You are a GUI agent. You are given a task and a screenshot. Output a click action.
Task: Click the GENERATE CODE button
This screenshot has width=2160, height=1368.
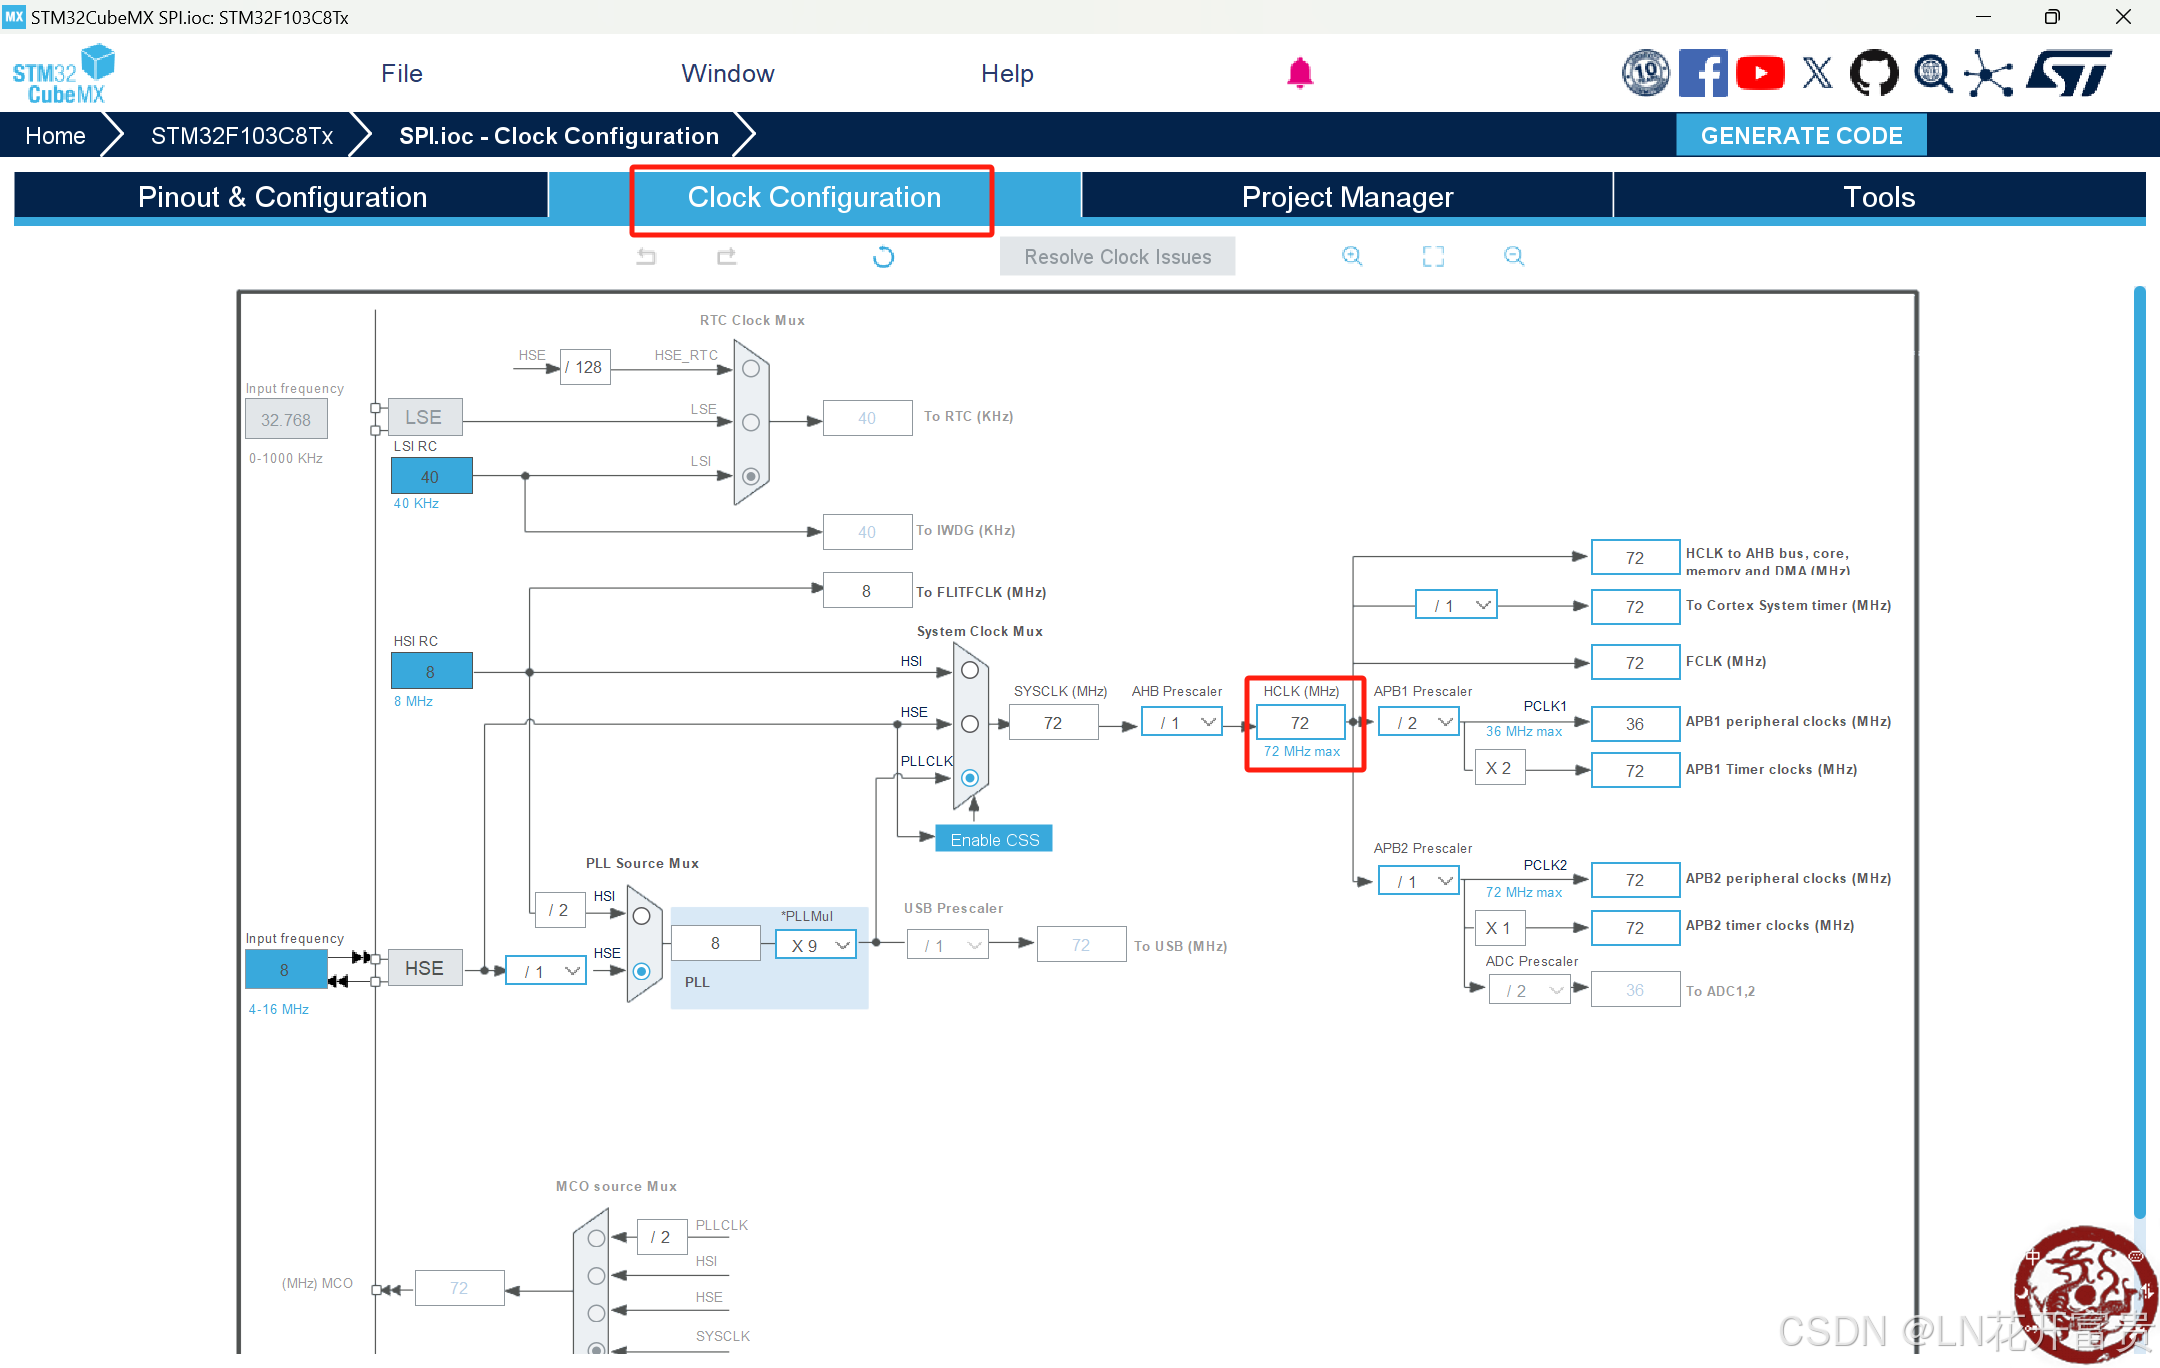(x=1800, y=136)
